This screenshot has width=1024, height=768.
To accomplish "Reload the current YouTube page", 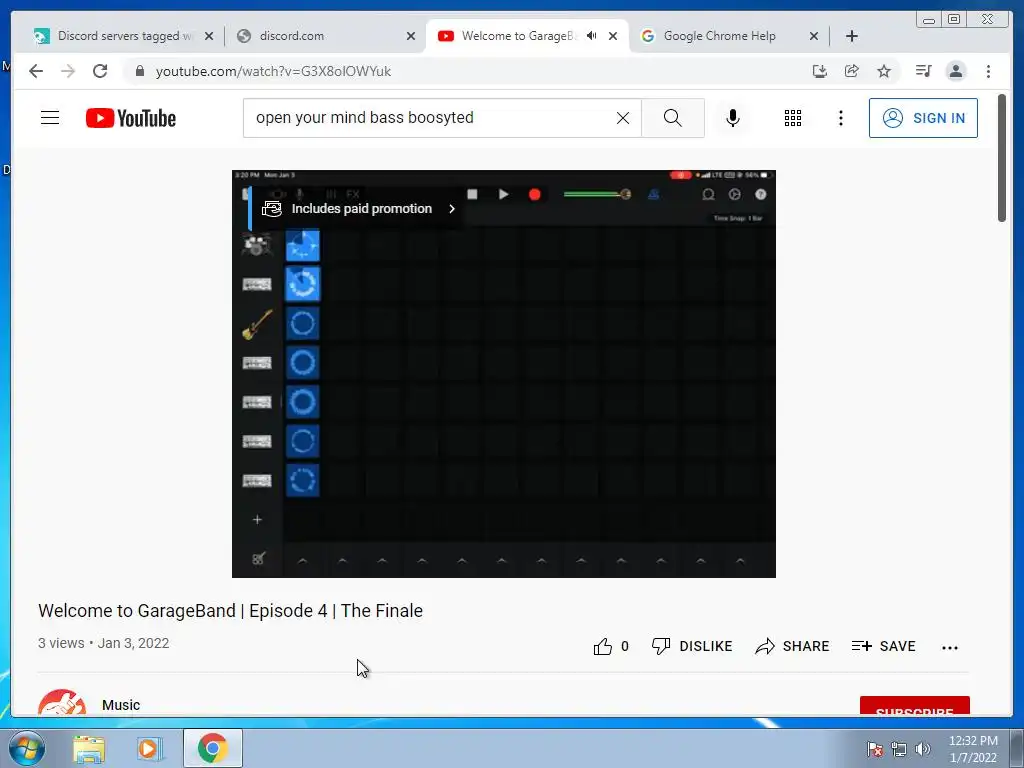I will (100, 71).
